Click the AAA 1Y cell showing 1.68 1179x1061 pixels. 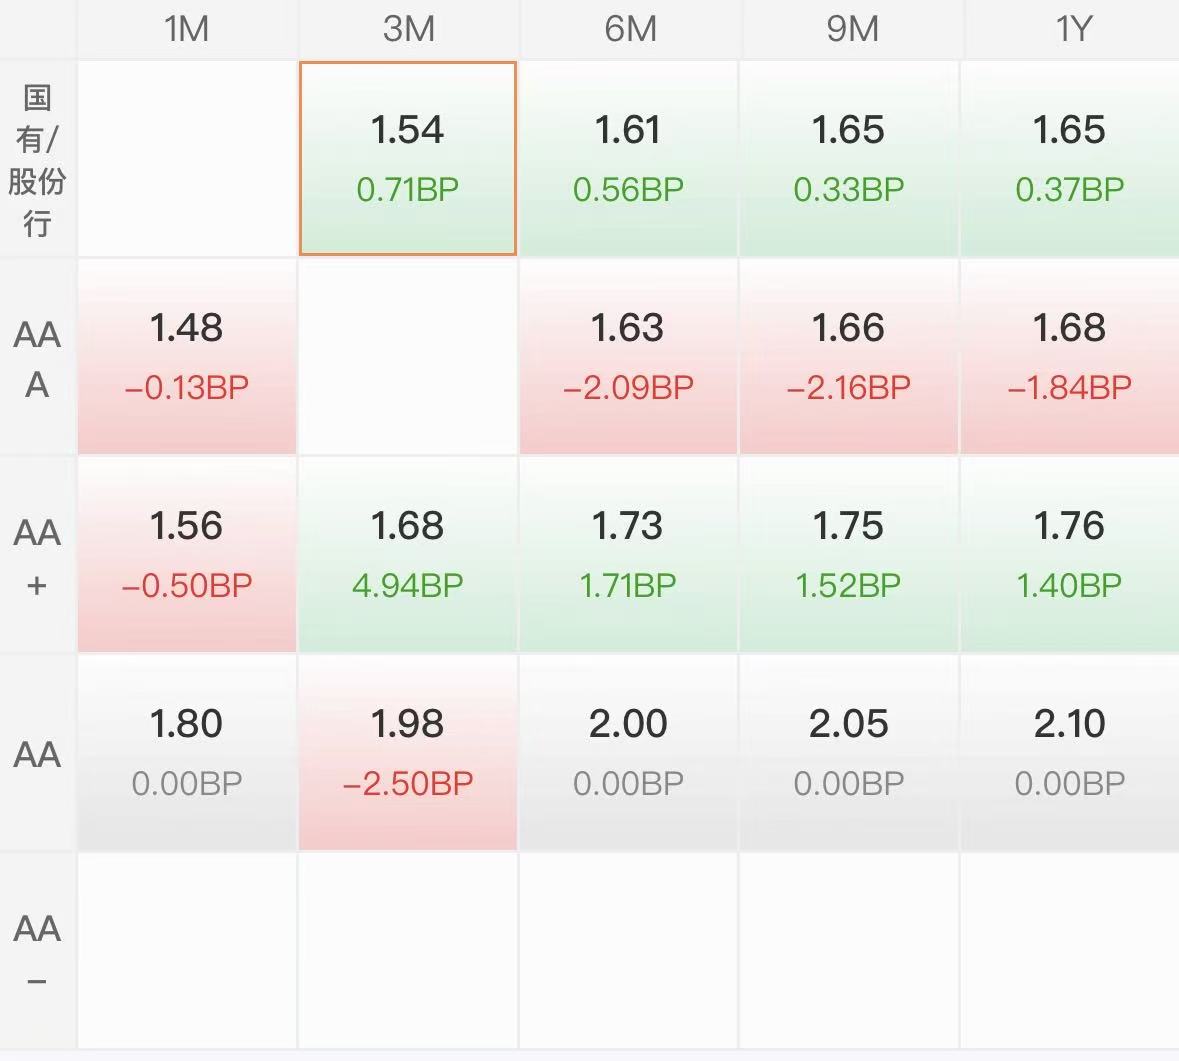tap(1070, 357)
